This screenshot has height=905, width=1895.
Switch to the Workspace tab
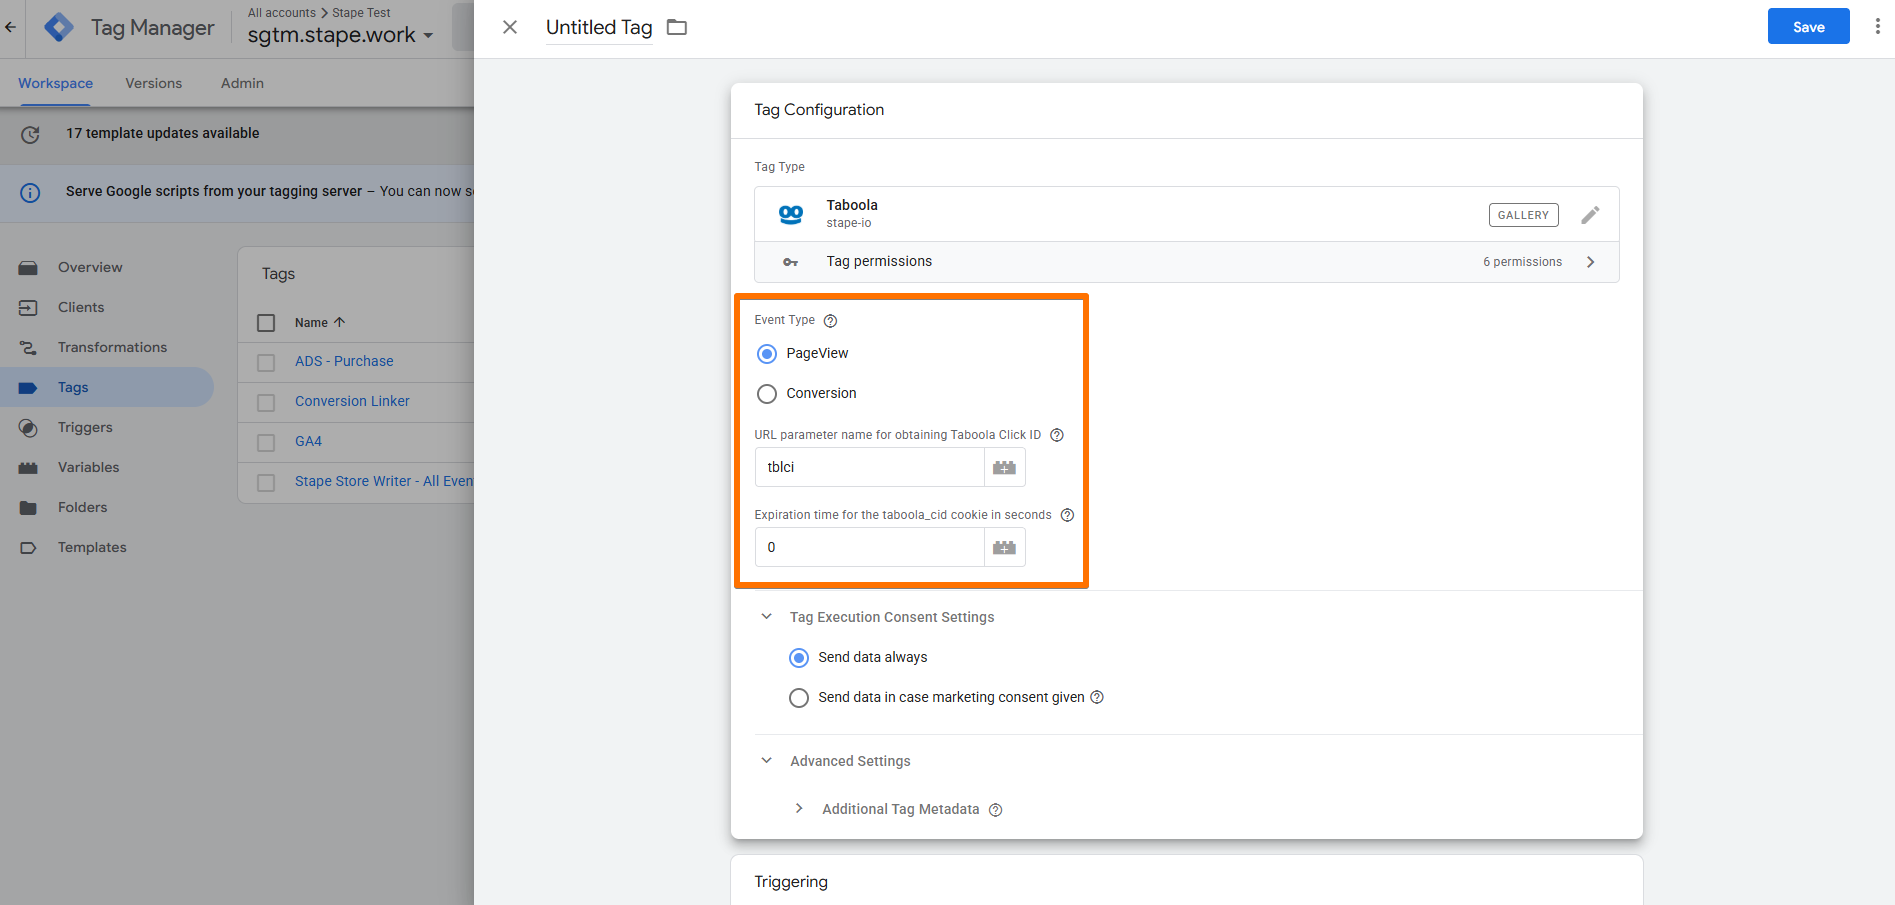(x=55, y=83)
